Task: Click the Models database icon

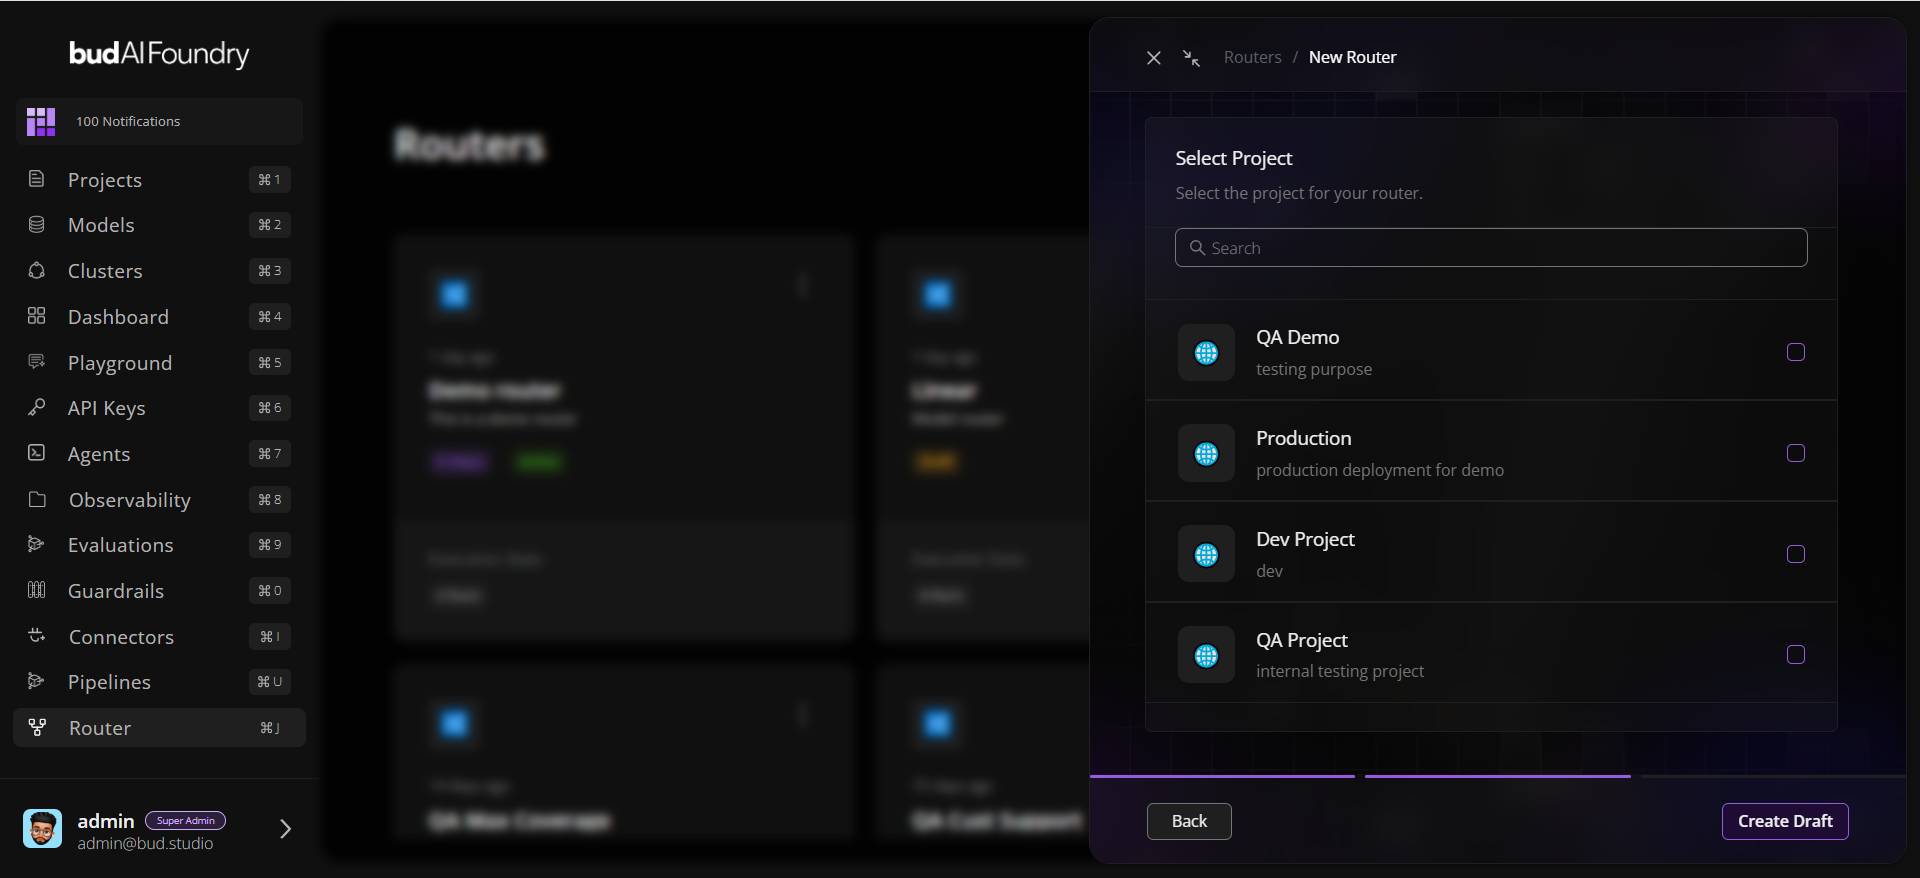Action: pyautogui.click(x=37, y=224)
